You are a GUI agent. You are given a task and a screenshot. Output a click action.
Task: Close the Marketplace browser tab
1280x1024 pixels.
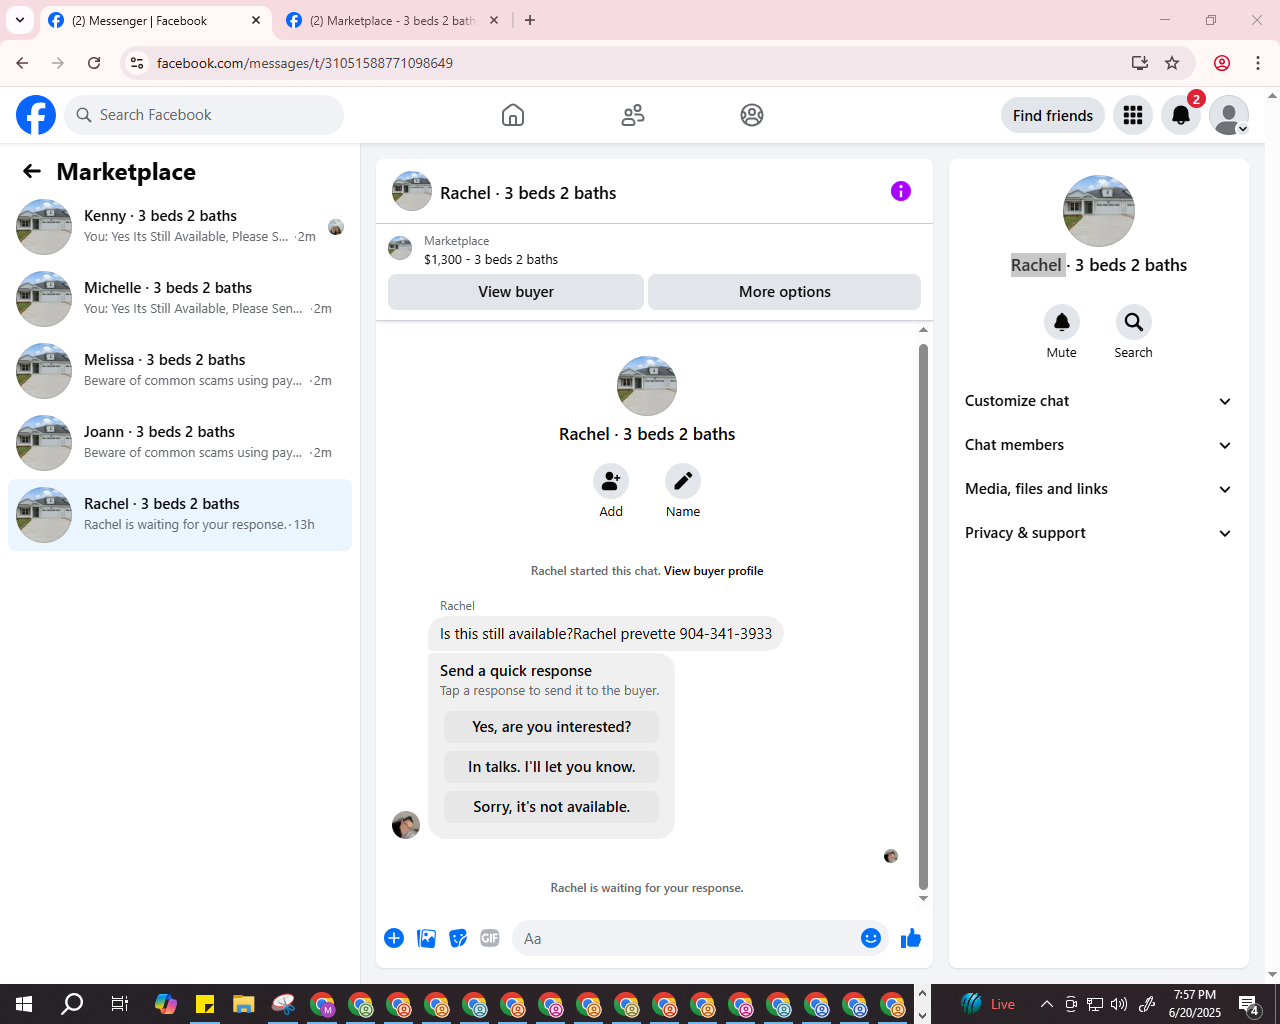click(x=494, y=20)
